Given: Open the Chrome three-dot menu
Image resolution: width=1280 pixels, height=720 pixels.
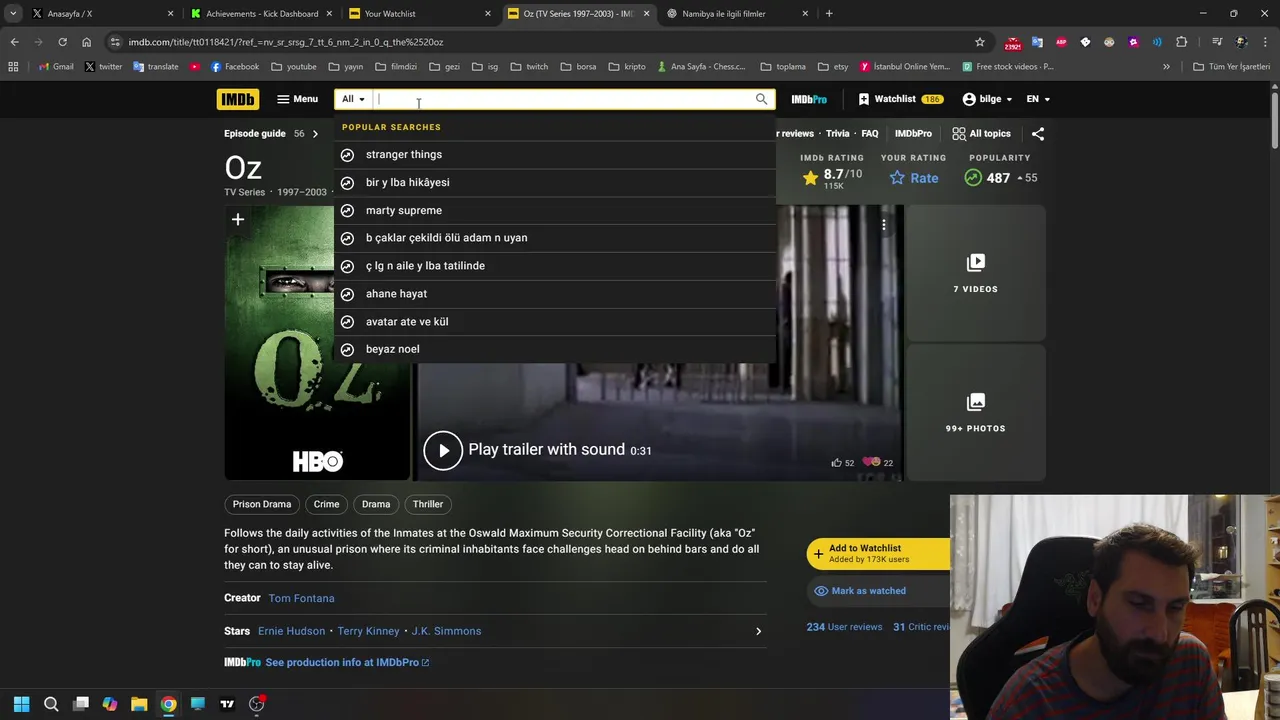Looking at the screenshot, I should pyautogui.click(x=1266, y=42).
